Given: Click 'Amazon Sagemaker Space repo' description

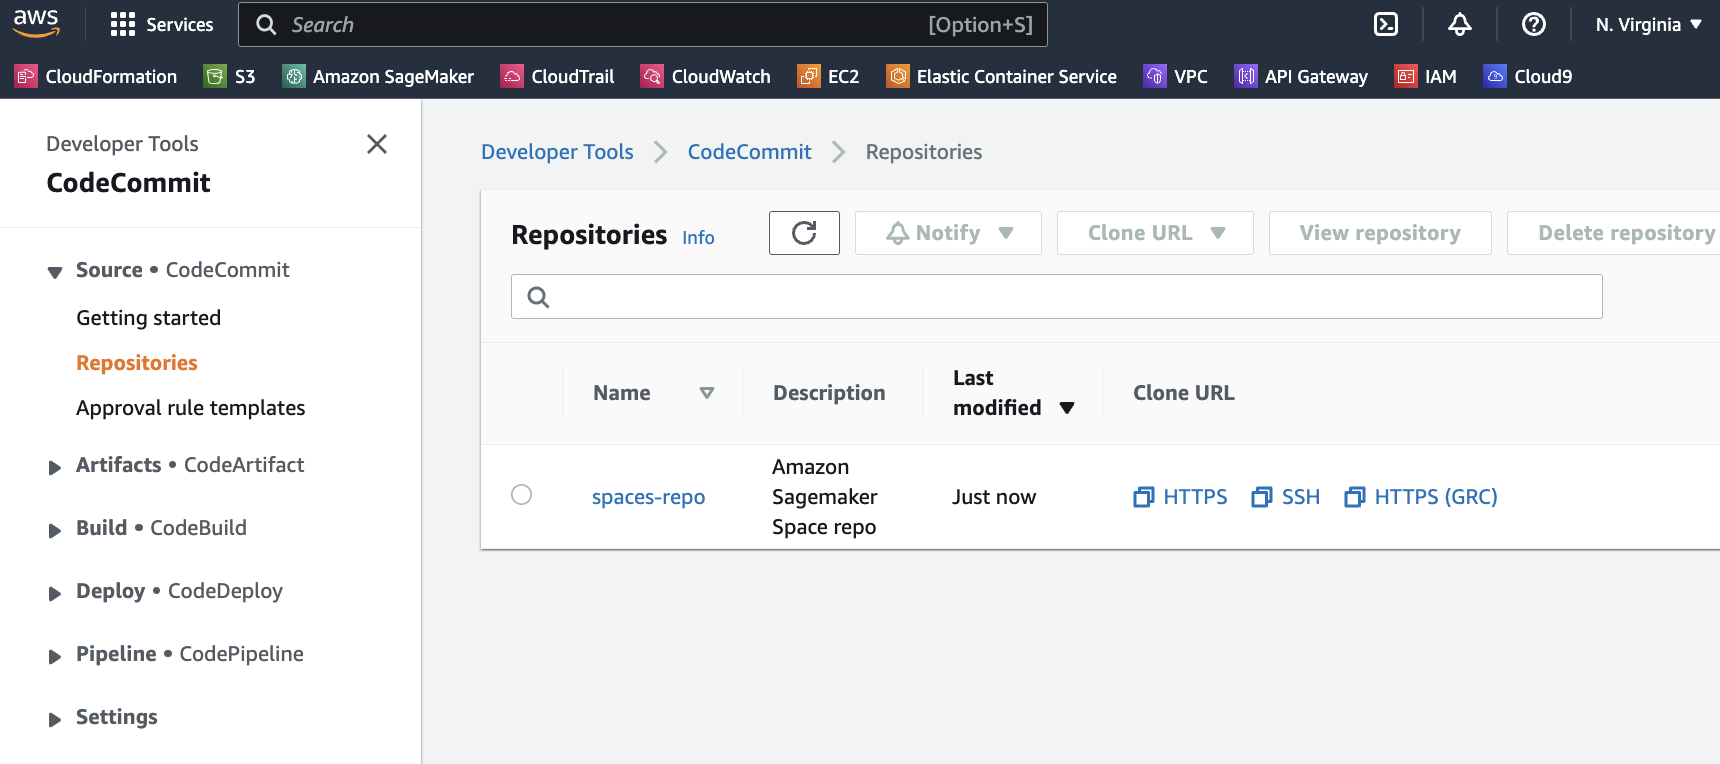Looking at the screenshot, I should click(x=825, y=497).
